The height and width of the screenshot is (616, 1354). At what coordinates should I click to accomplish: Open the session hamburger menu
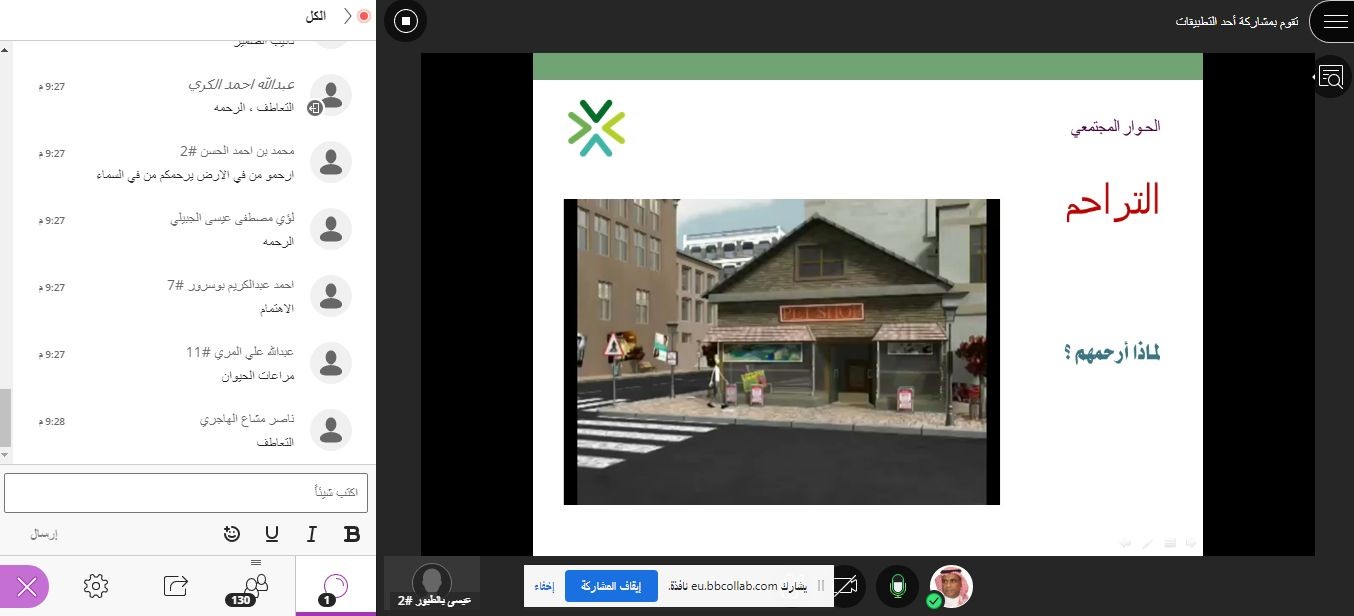point(1335,21)
